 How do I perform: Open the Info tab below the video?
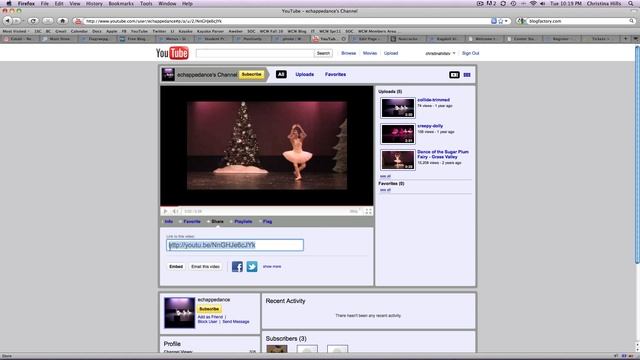tap(169, 221)
